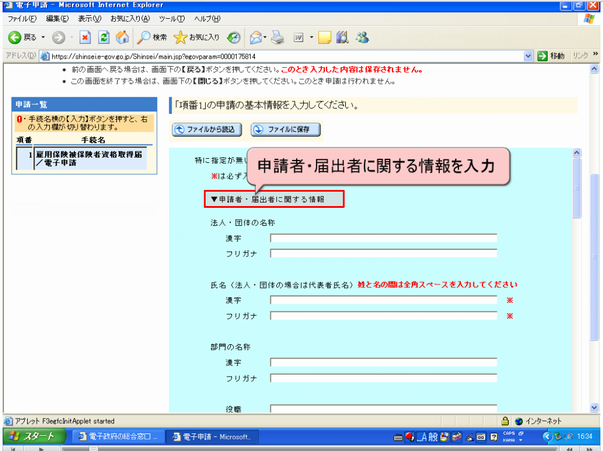Open the Back button history dropdown arrow
This screenshot has height=451, width=603.
(x=43, y=37)
